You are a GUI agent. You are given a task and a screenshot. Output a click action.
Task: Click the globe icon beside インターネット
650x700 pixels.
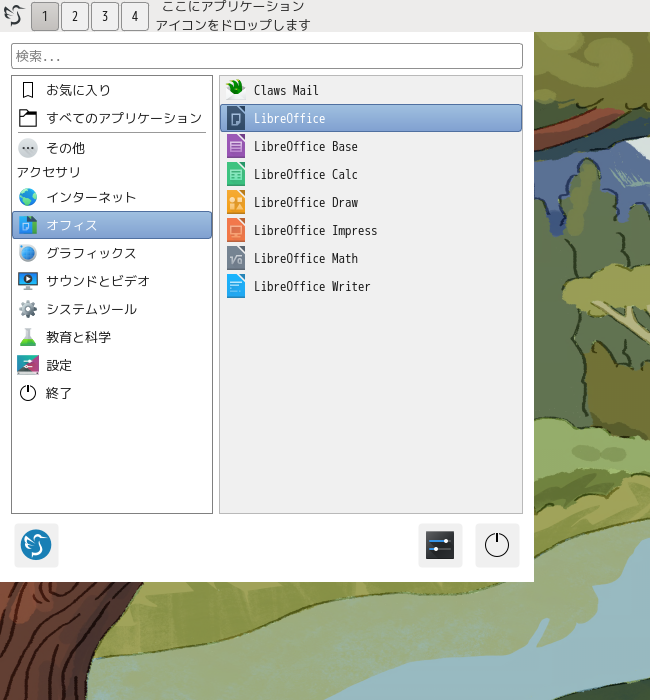pyautogui.click(x=28, y=197)
